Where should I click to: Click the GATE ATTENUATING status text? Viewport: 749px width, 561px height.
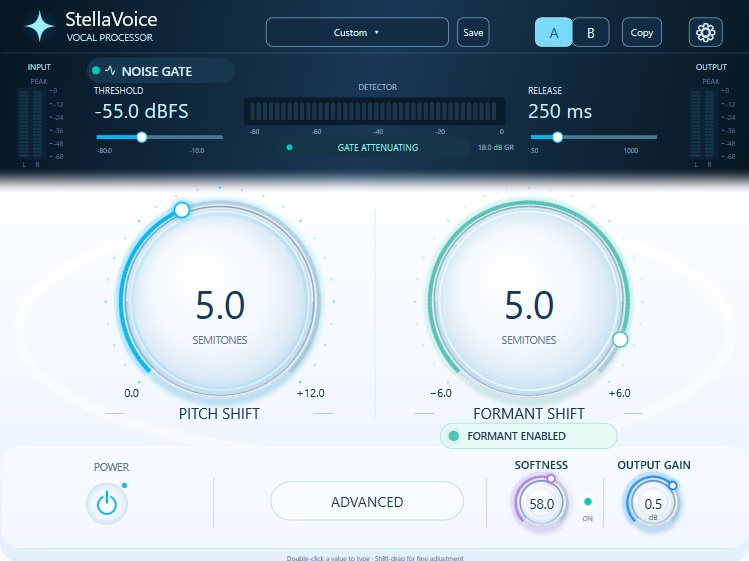[378, 148]
